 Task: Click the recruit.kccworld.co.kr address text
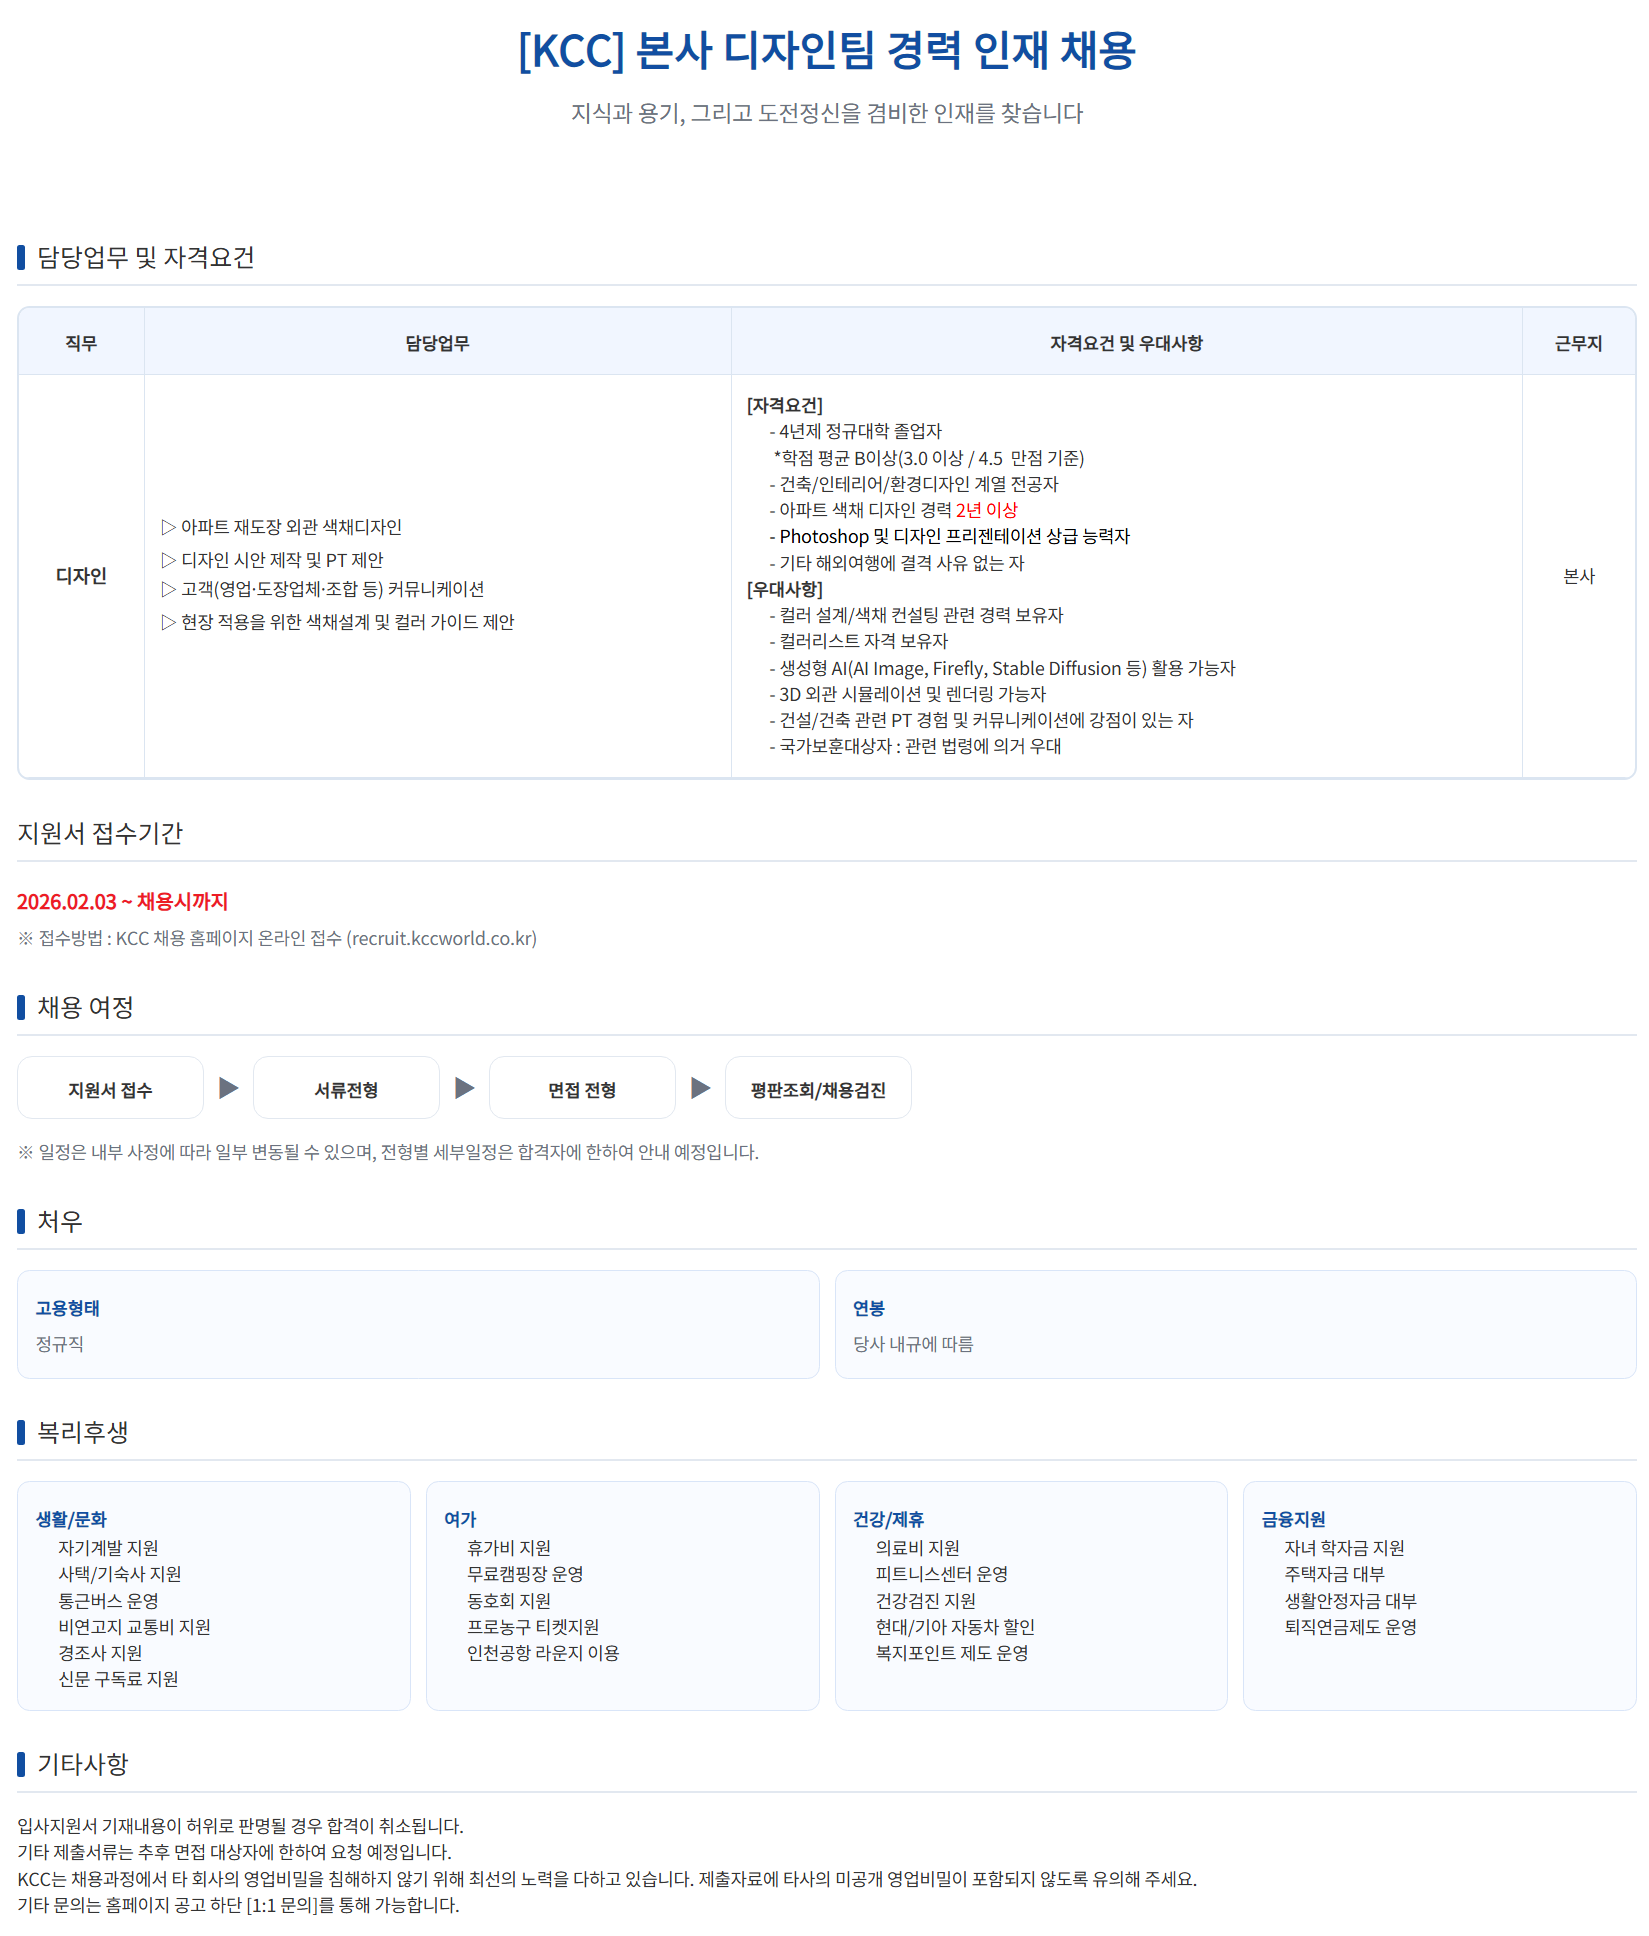pyautogui.click(x=441, y=938)
